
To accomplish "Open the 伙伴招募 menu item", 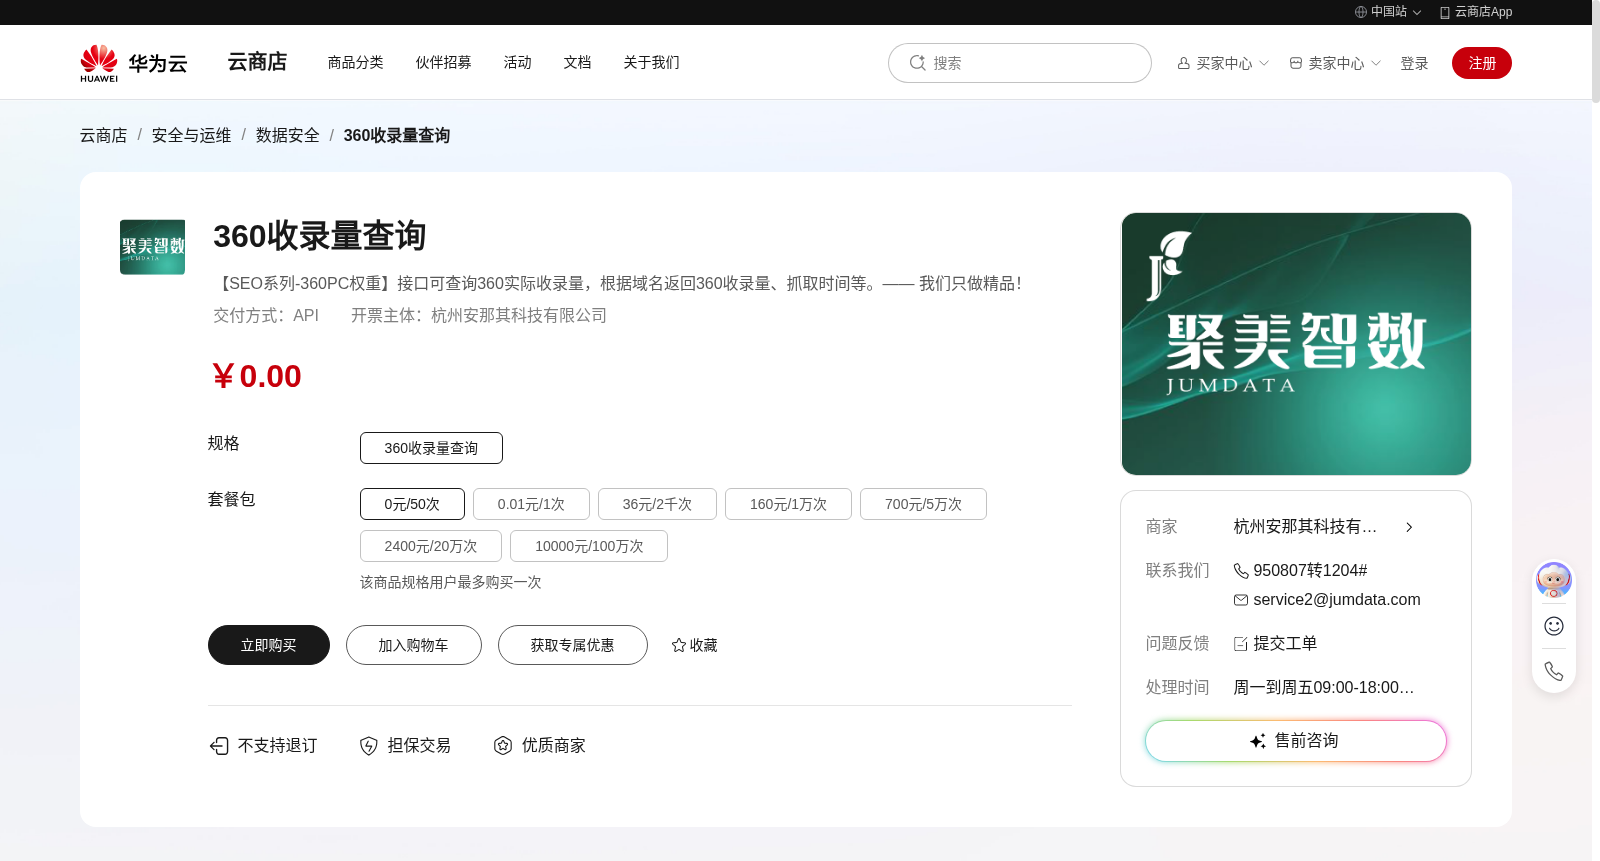I will pos(444,62).
